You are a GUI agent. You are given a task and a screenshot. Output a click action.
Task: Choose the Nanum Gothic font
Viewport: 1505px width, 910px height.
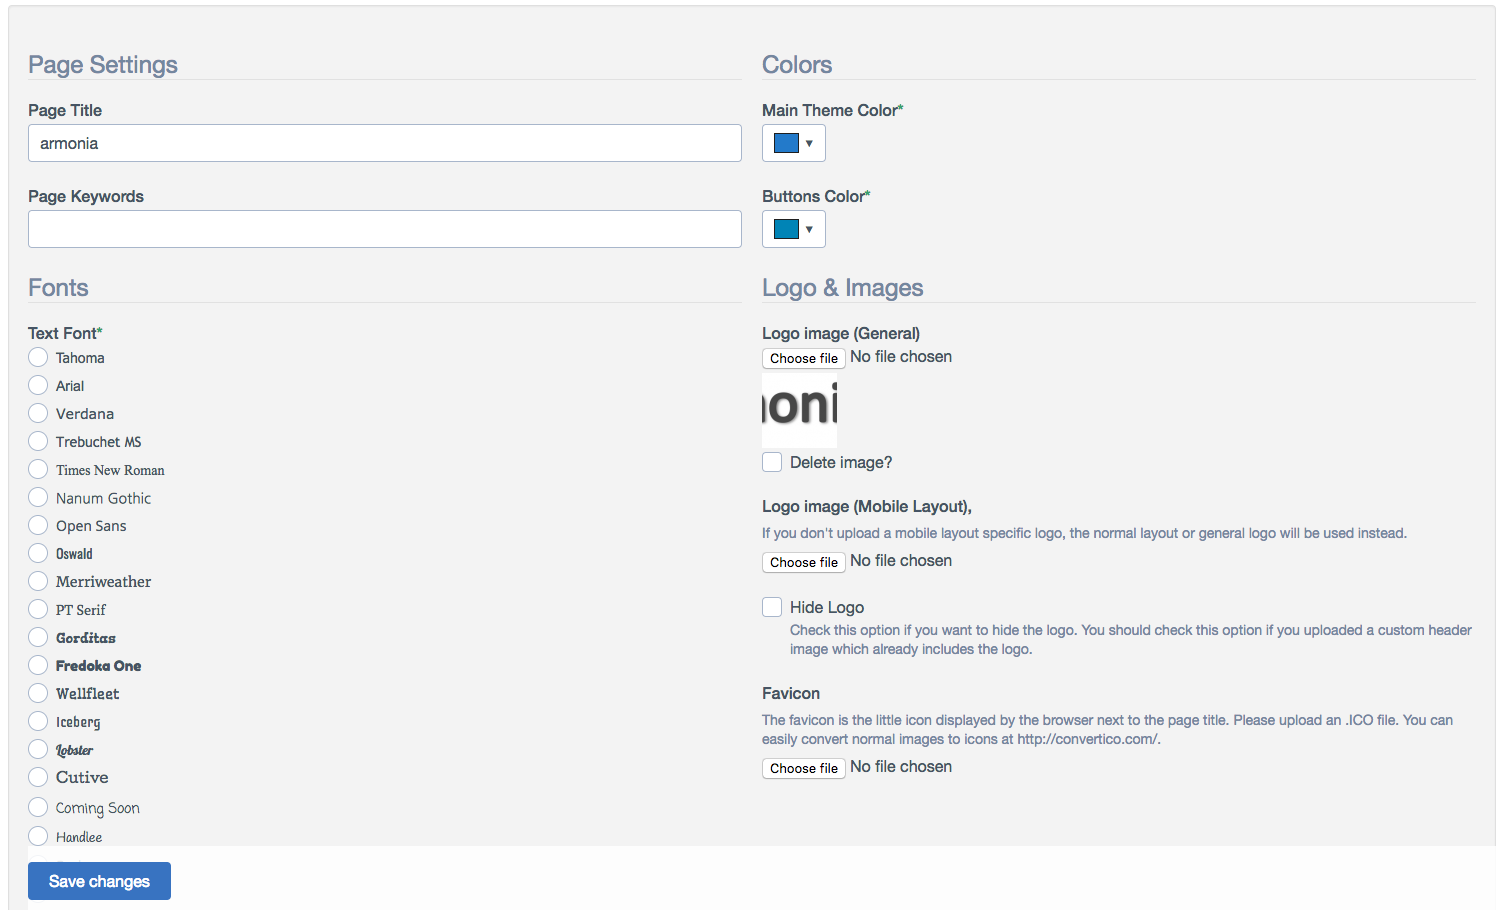point(38,497)
